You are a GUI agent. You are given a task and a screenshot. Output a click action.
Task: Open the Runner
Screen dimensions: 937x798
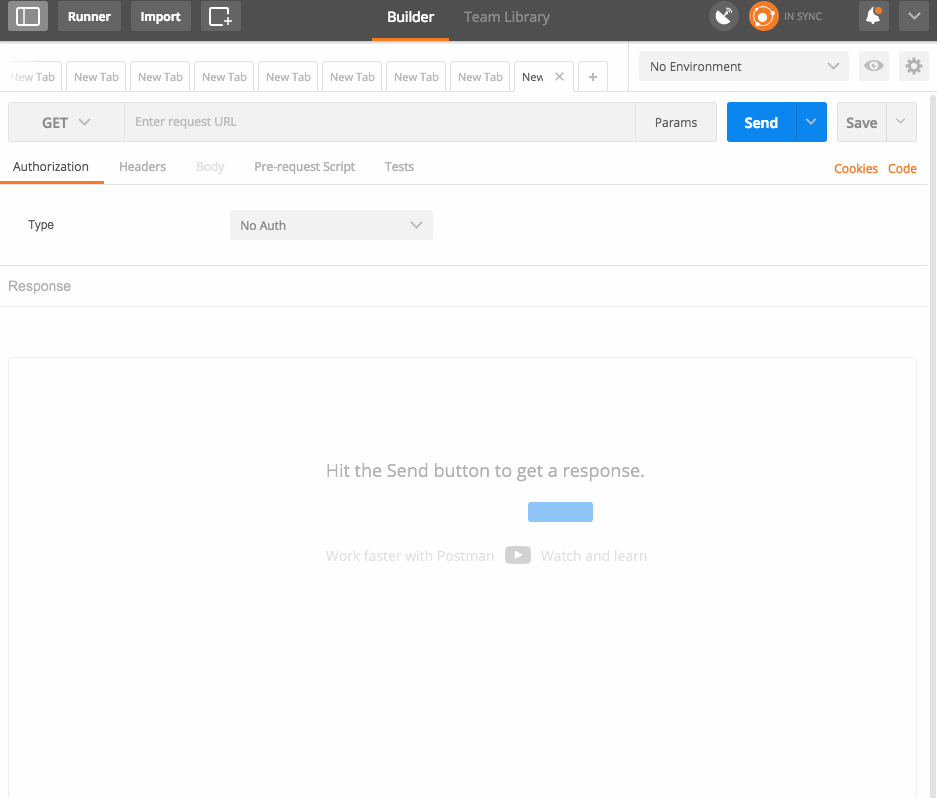89,16
